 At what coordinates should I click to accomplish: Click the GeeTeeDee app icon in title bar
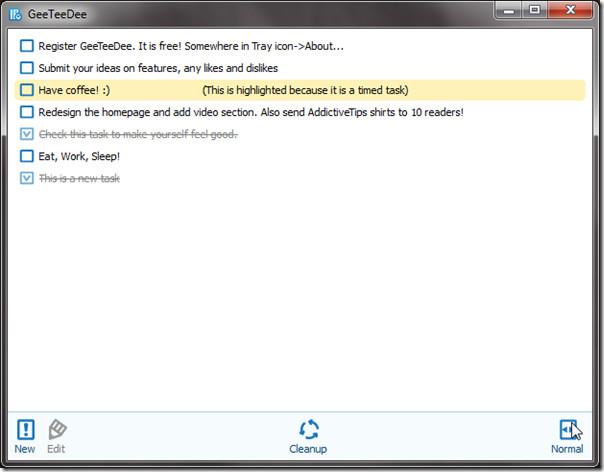(x=15, y=15)
